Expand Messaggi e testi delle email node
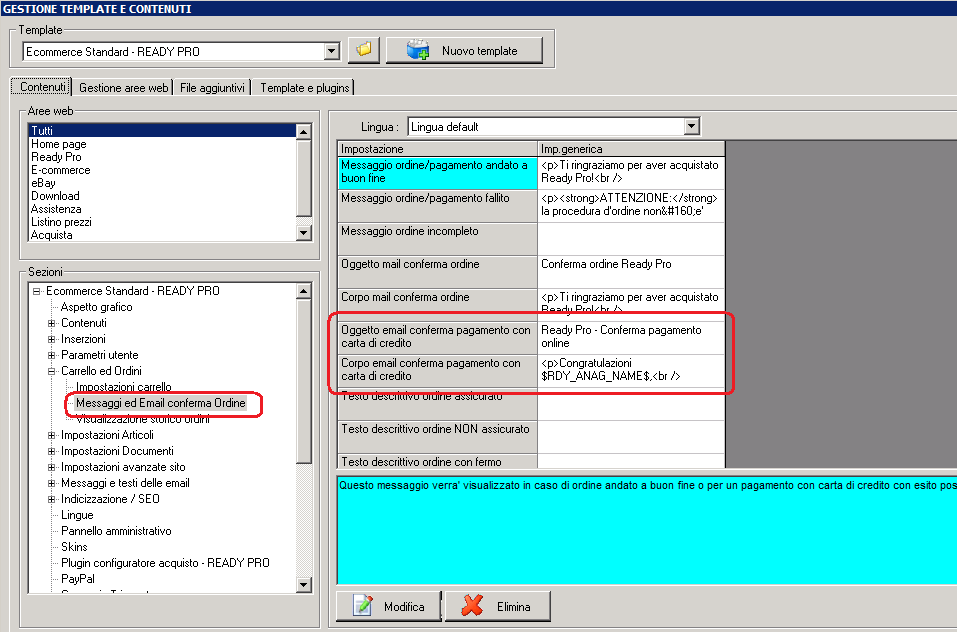Image resolution: width=957 pixels, height=632 pixels. pos(52,483)
